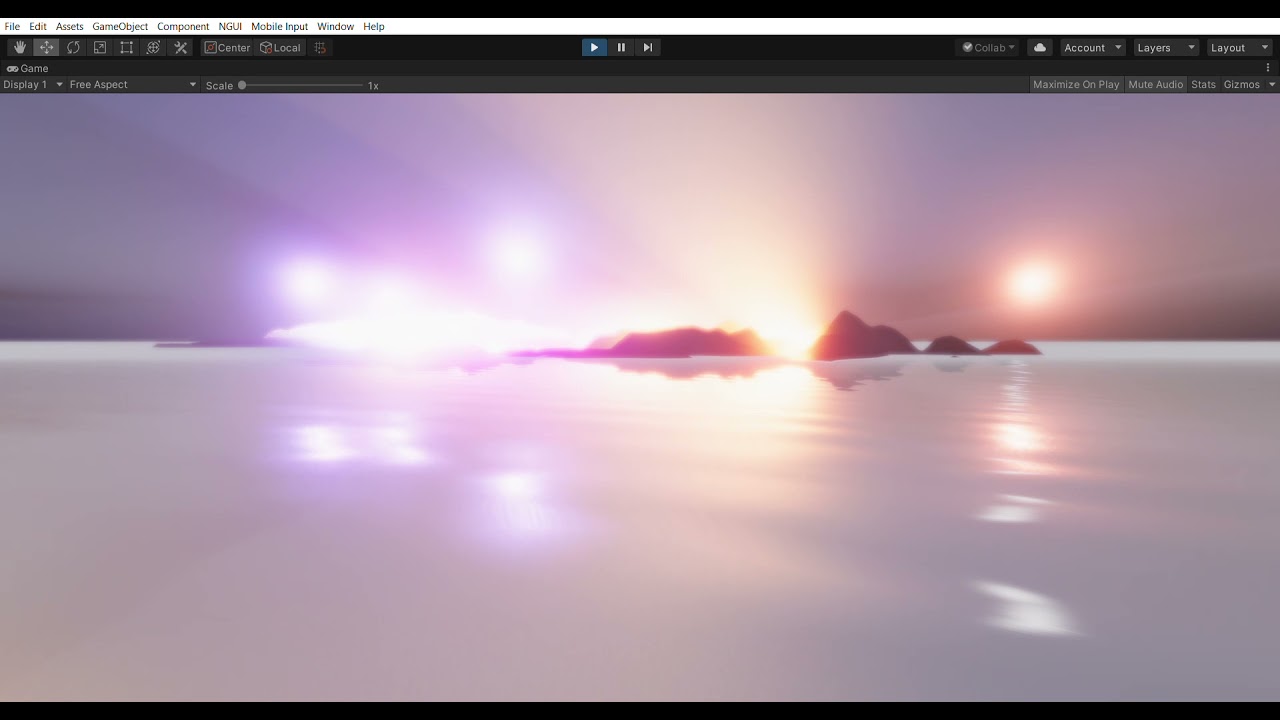This screenshot has height=720, width=1280.
Task: Open Free Aspect dropdown
Action: 133,85
